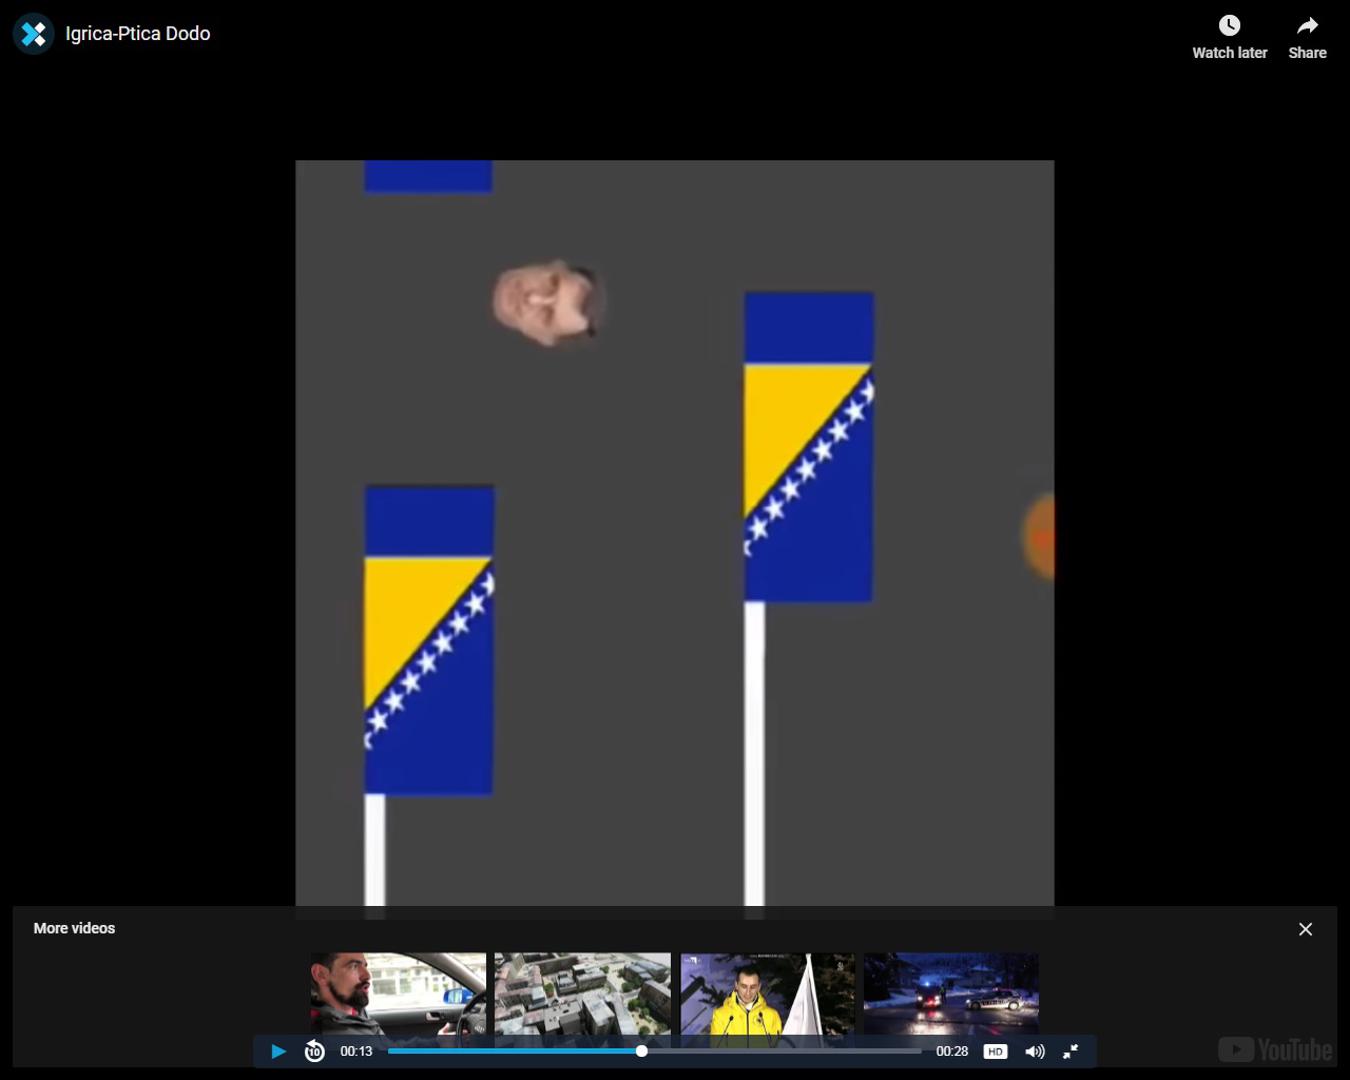Open the Igrica-Ptica Dodo video title link
1350x1080 pixels.
click(137, 34)
